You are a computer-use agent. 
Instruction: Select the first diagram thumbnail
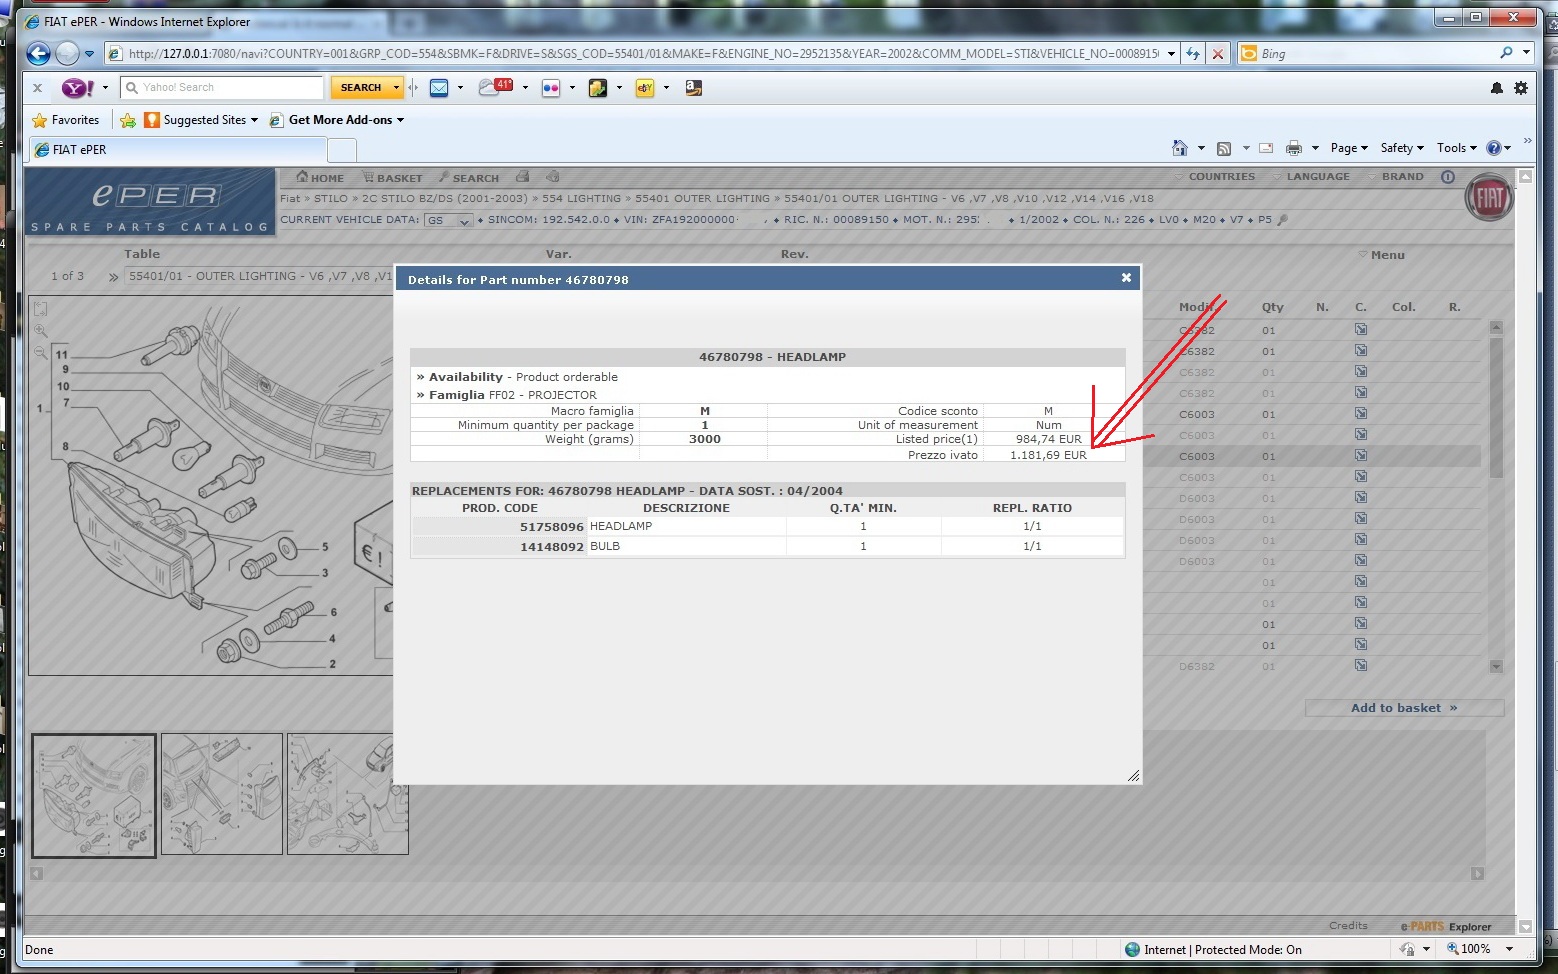click(94, 795)
